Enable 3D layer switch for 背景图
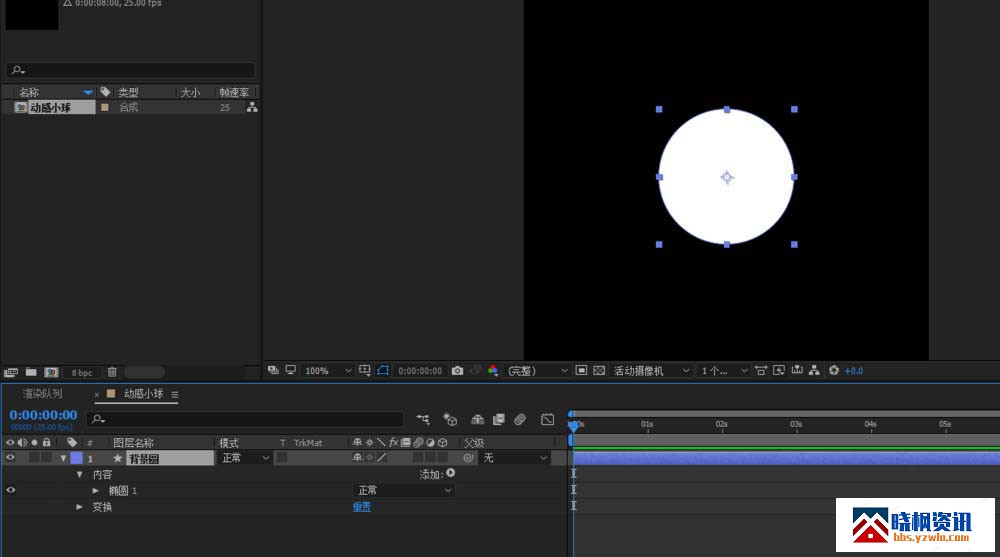The height and width of the screenshot is (557, 1000). 443,457
